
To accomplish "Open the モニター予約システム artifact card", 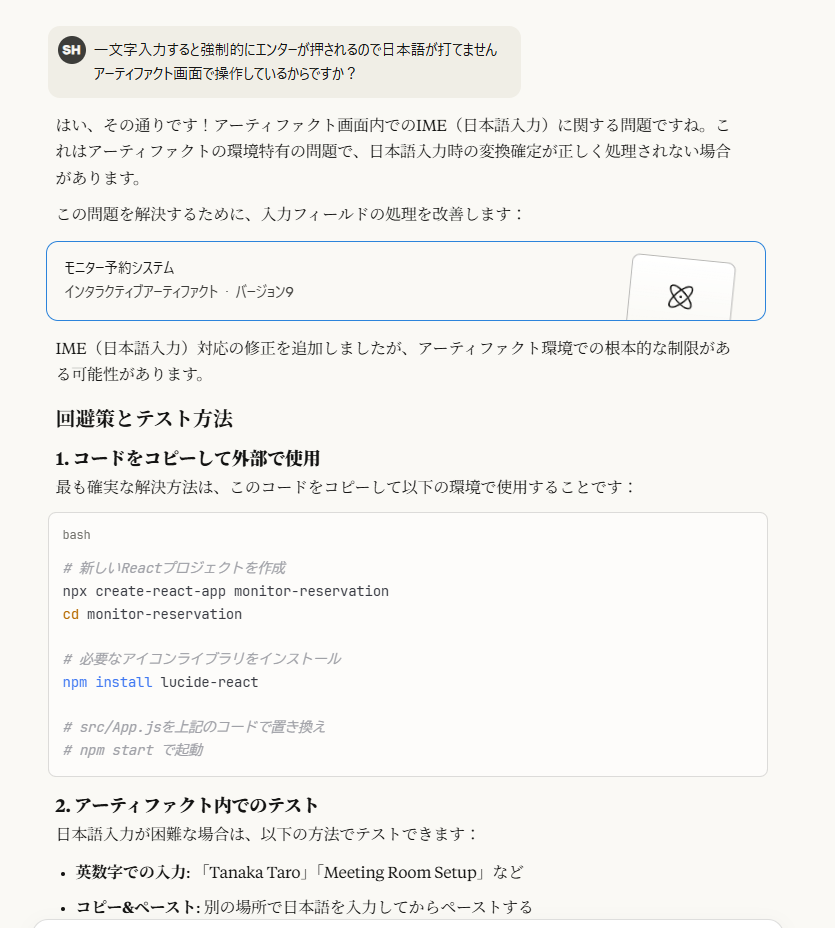I will click(406, 281).
